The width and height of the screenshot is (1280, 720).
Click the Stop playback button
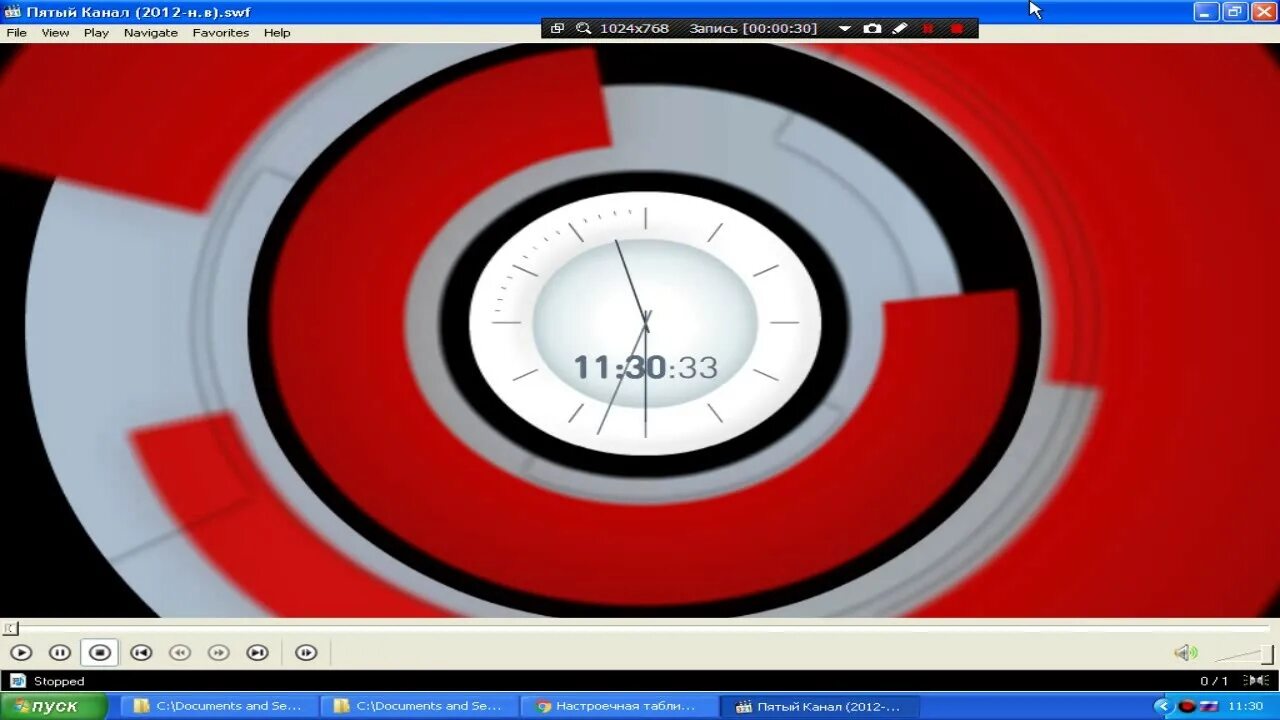coord(100,653)
